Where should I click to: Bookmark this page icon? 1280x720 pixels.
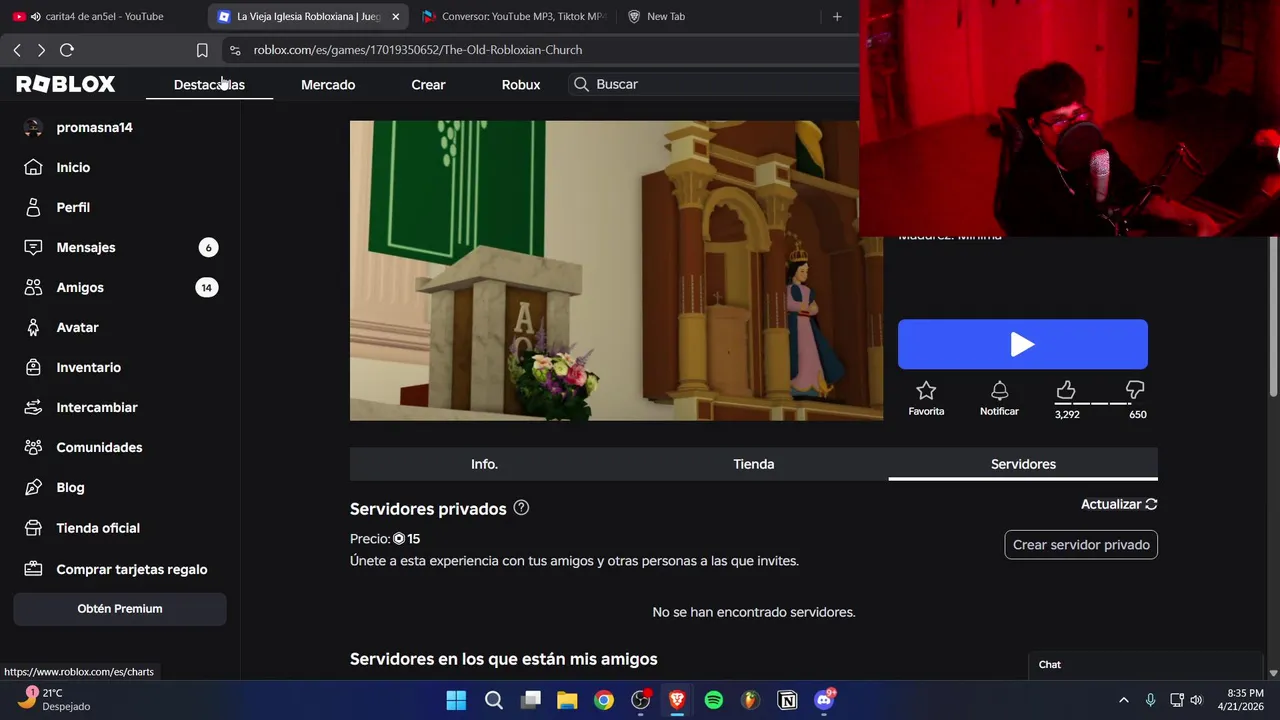pyautogui.click(x=202, y=50)
